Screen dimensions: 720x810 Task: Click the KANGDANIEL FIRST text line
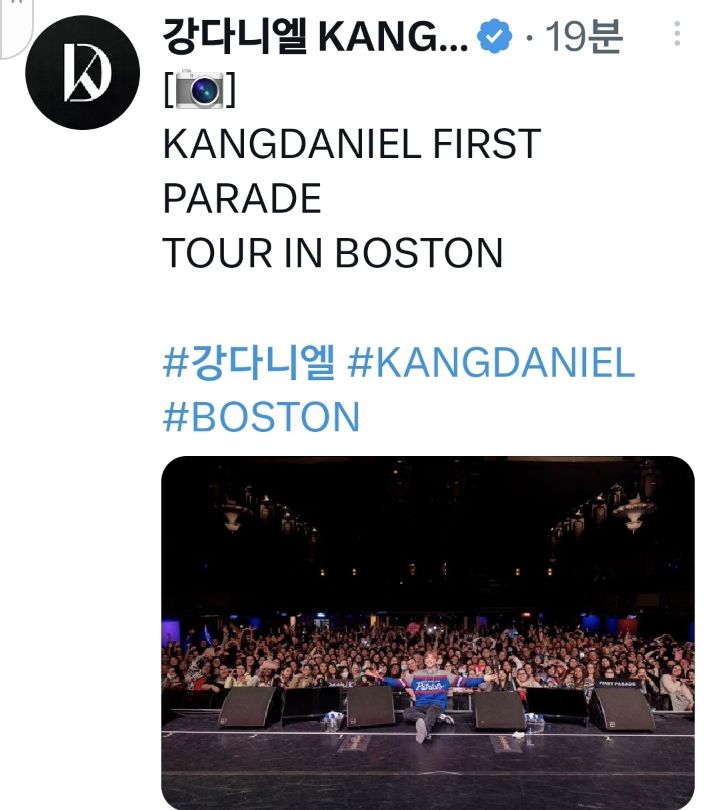click(350, 146)
